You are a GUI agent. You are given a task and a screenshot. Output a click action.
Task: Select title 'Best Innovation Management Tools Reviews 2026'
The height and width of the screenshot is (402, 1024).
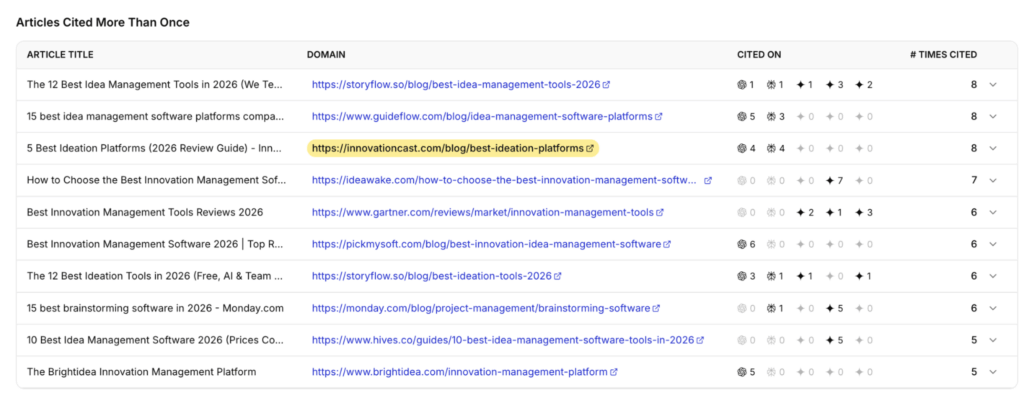click(x=145, y=213)
